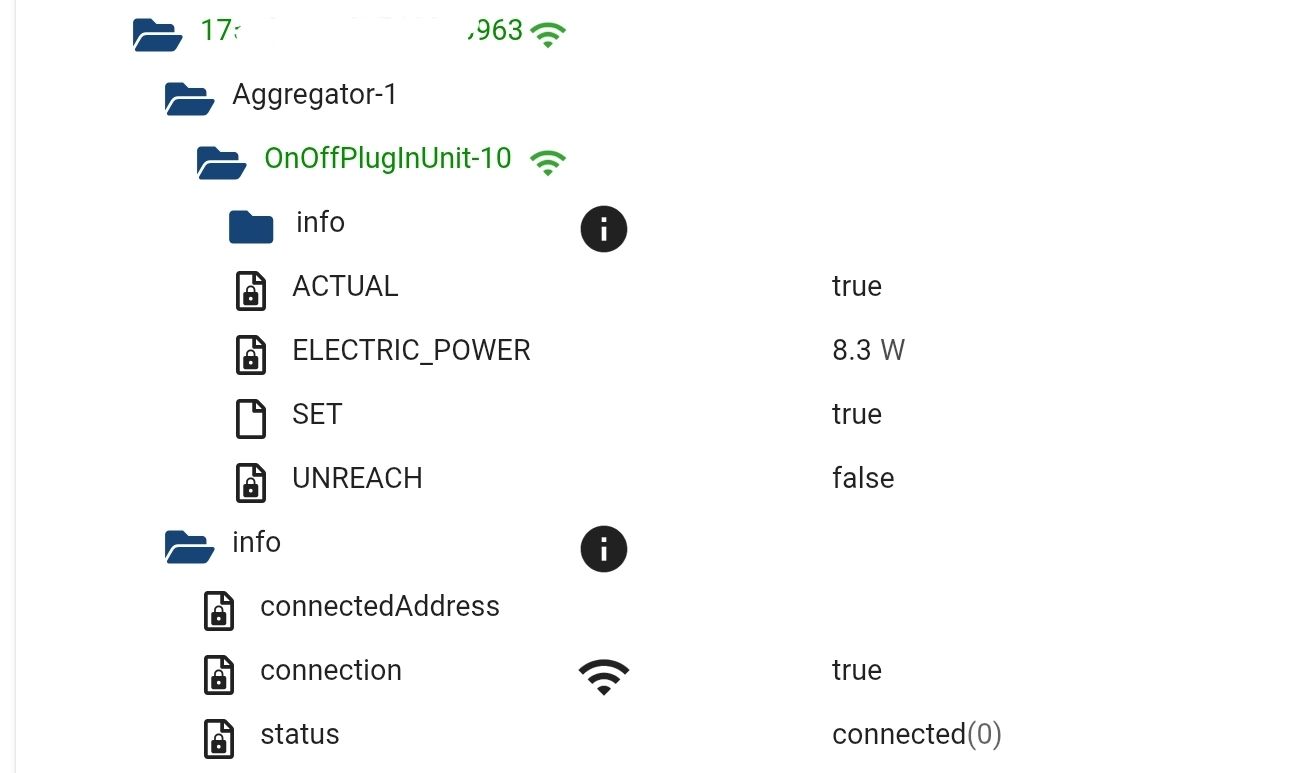Click the info icon beside the lower info folder
Image resolution: width=1290 pixels, height=773 pixels.
coord(603,549)
